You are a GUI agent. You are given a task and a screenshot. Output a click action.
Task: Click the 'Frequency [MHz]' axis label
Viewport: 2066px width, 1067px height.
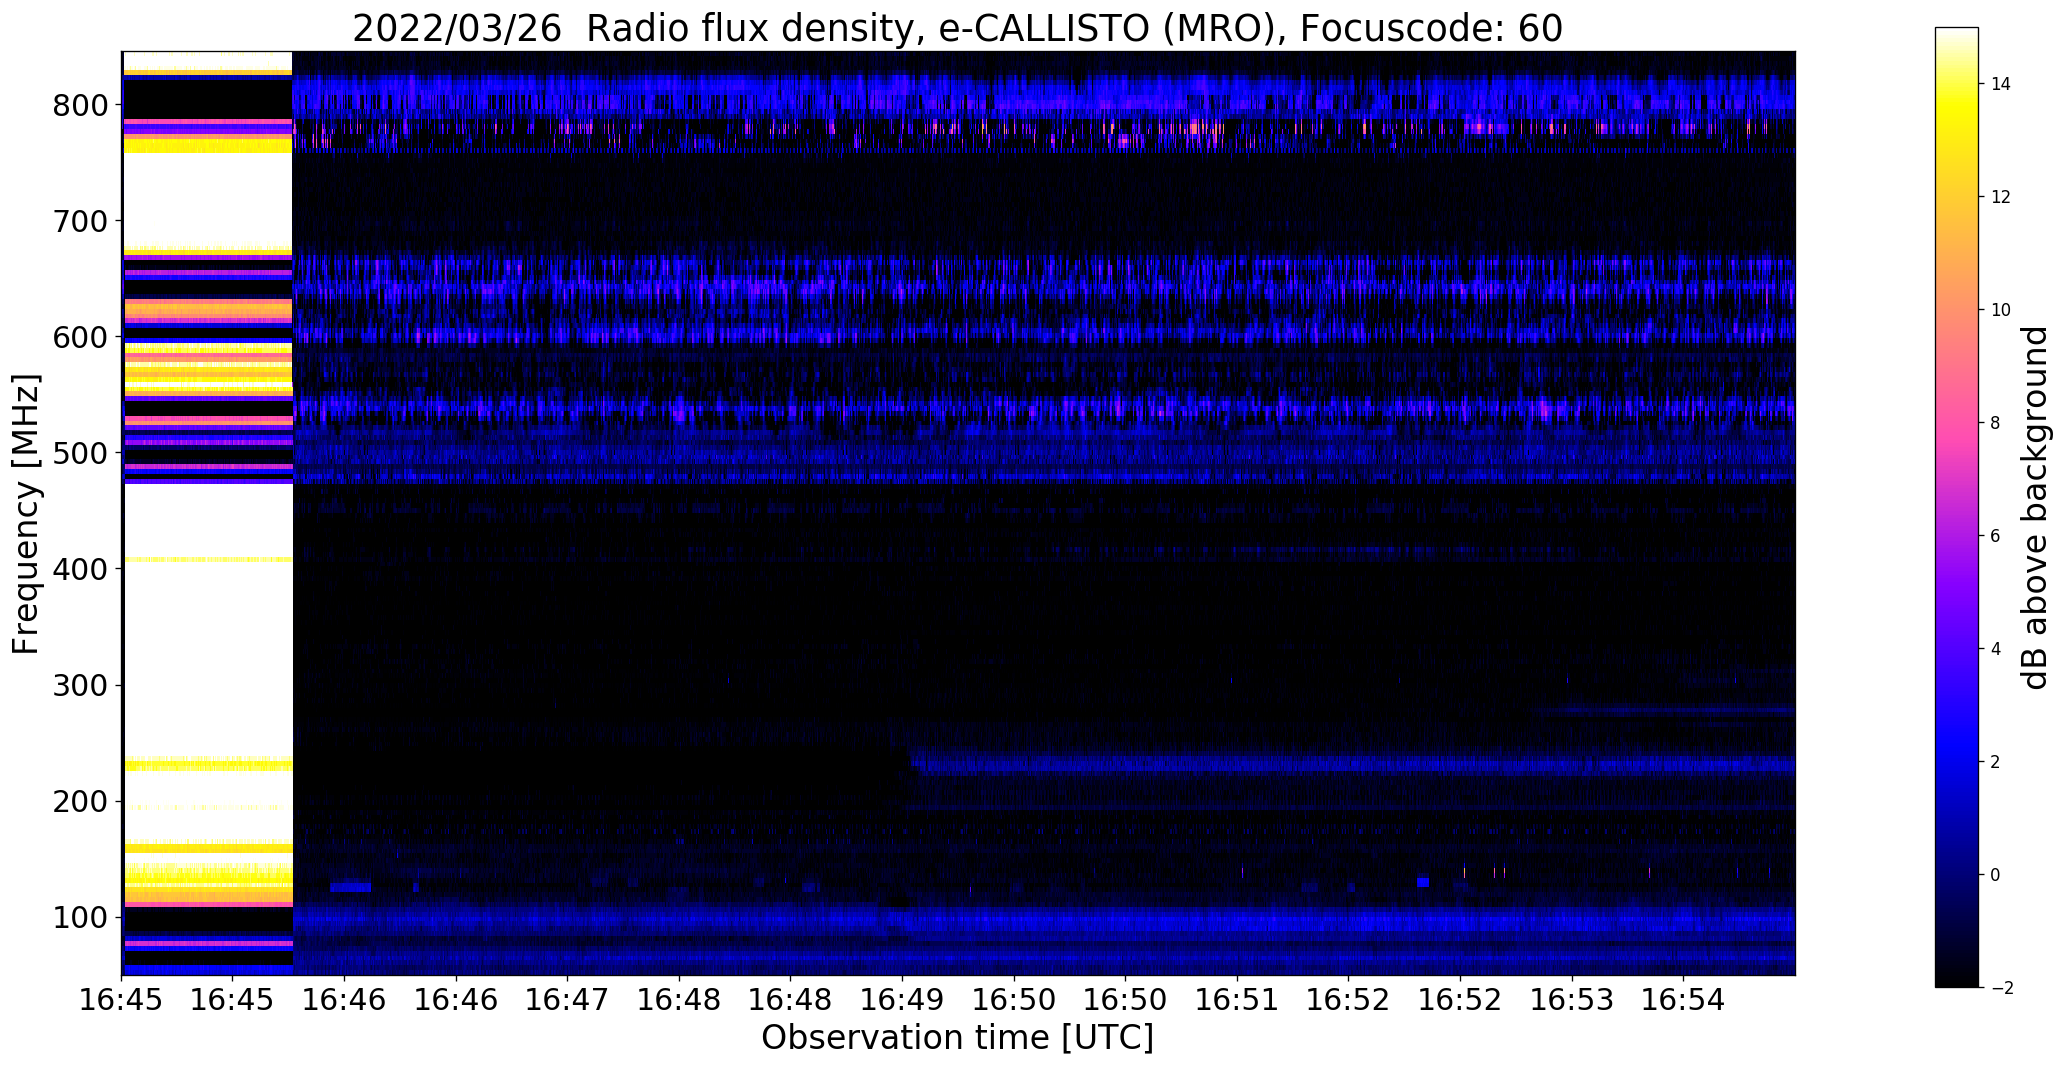tap(26, 514)
